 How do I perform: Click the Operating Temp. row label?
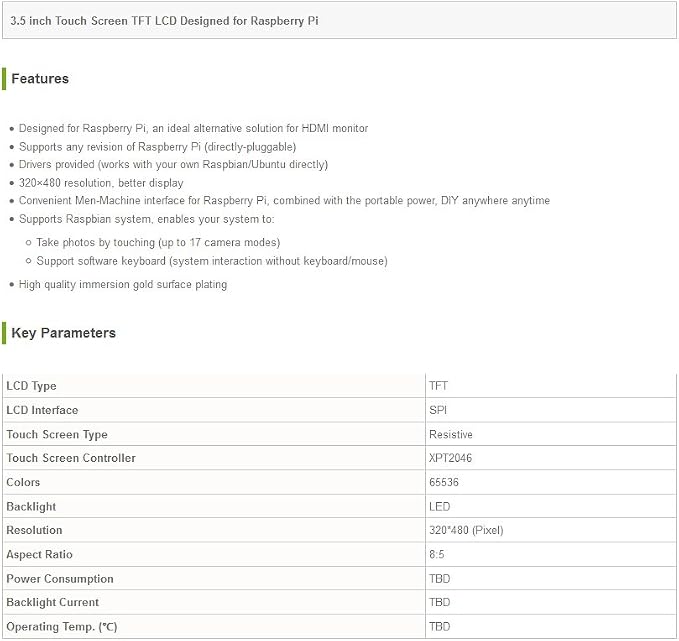pos(61,627)
